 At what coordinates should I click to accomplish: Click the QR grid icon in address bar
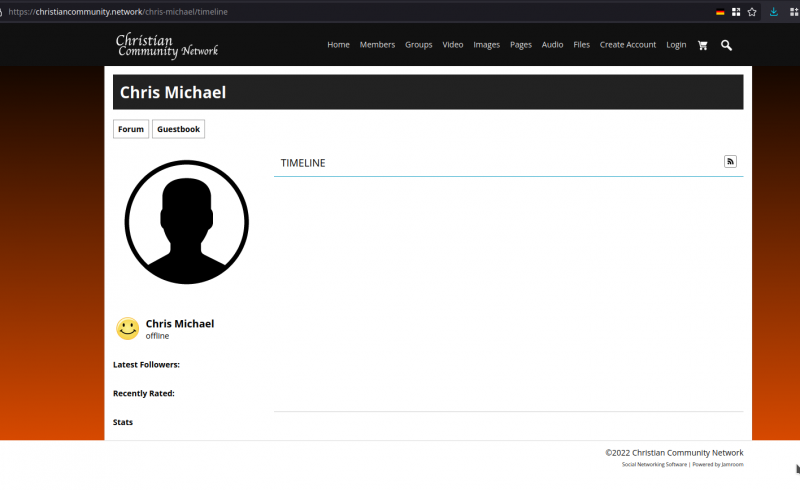(x=736, y=12)
